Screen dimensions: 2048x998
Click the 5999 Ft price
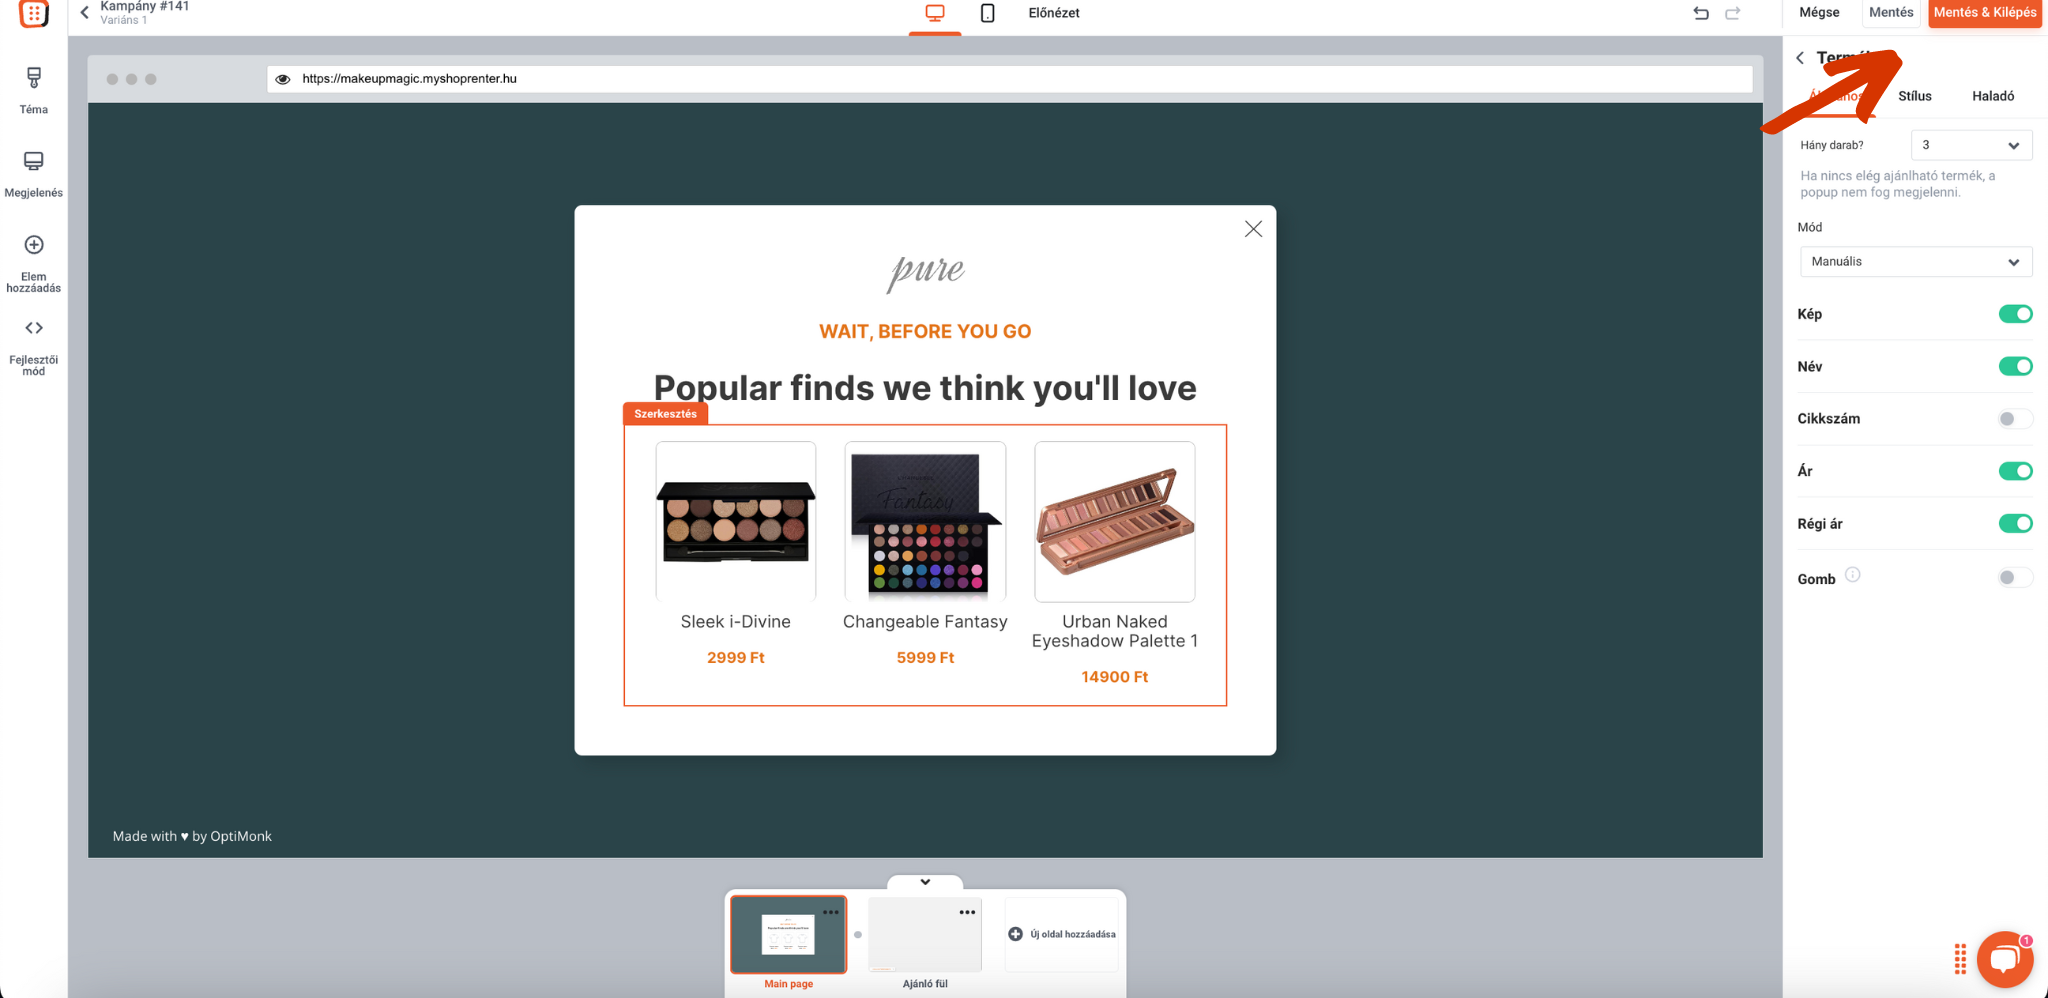point(925,658)
